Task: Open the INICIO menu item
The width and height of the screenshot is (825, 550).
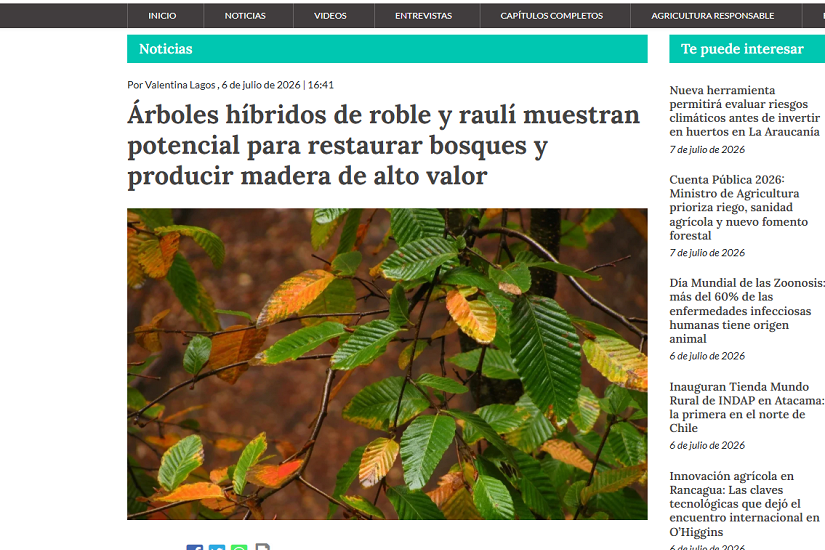Action: click(162, 16)
